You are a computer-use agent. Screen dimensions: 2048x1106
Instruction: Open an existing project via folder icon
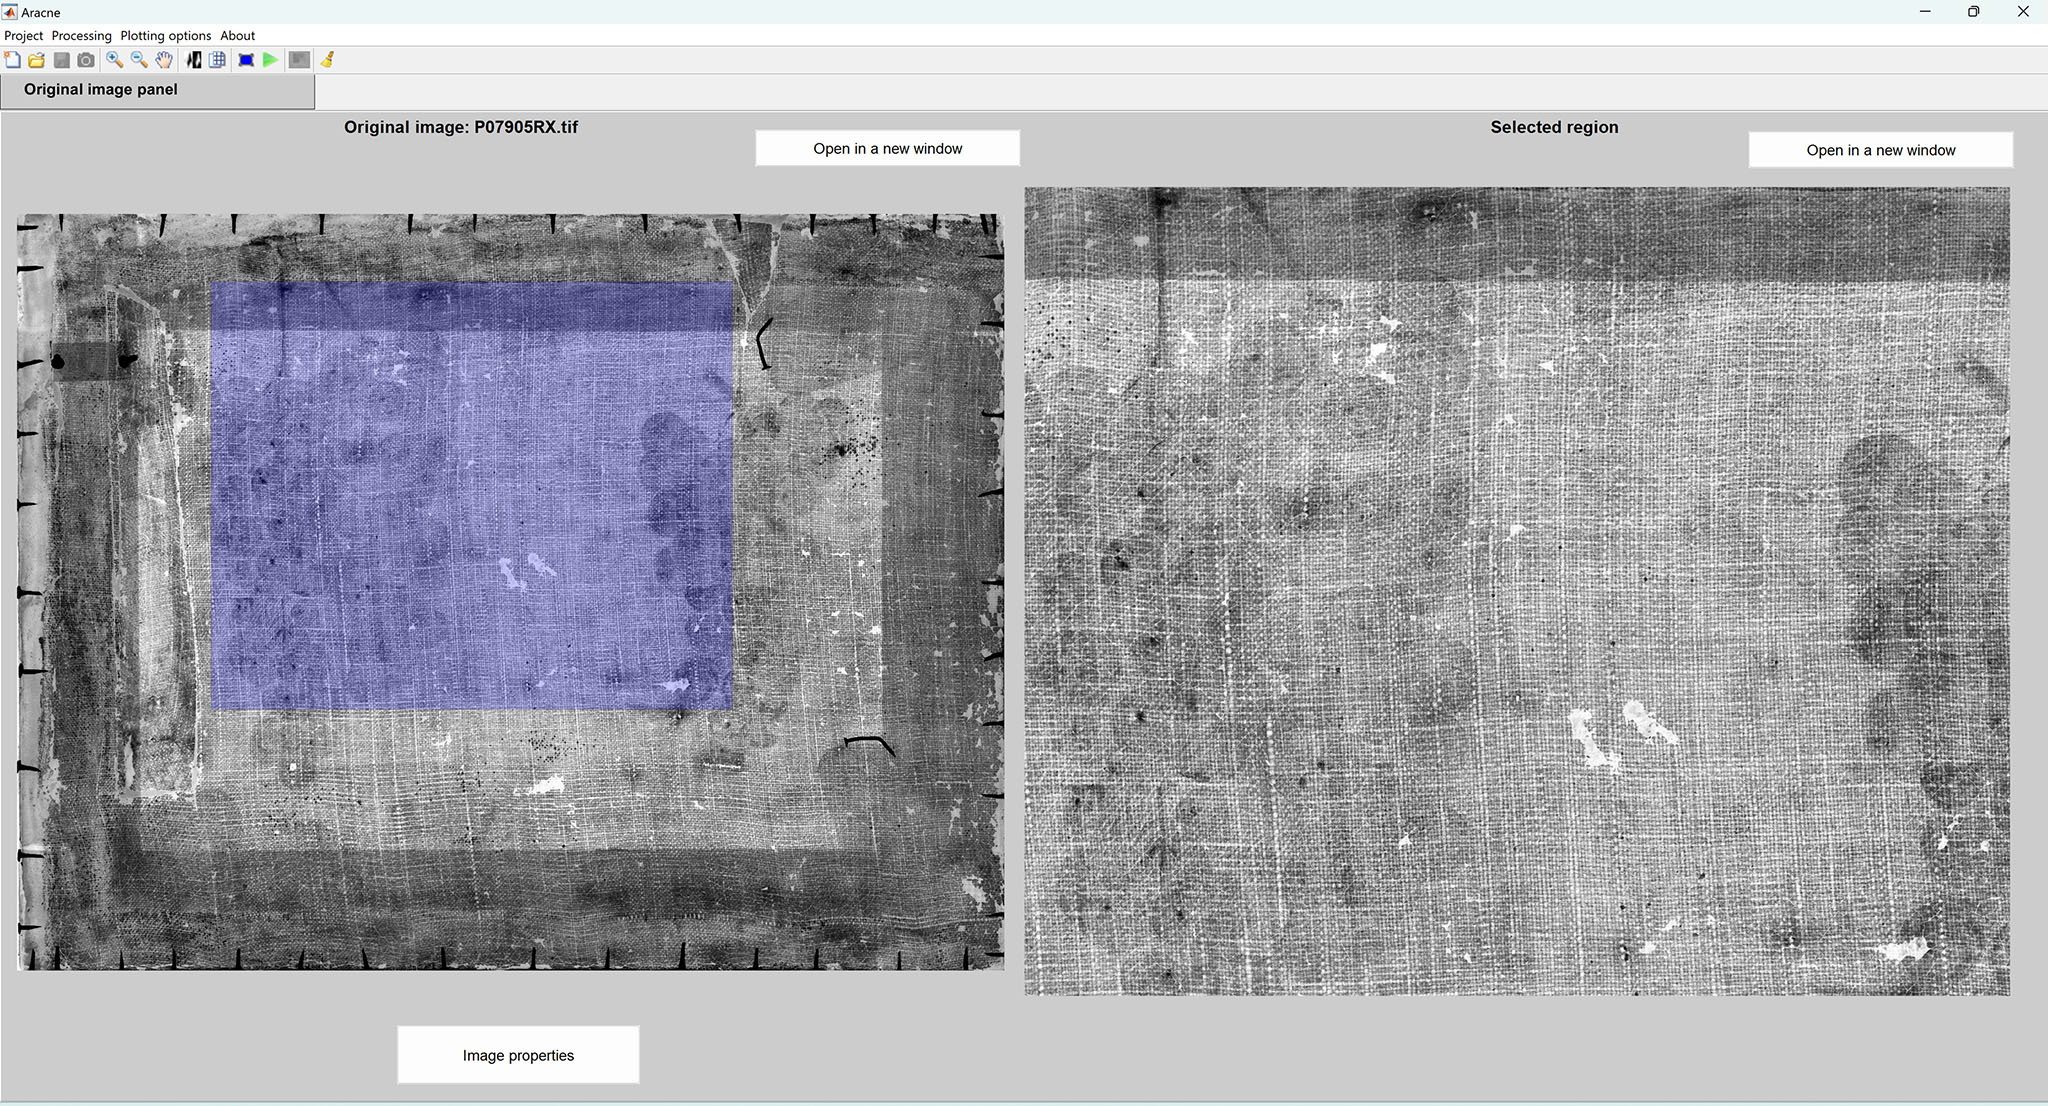coord(36,60)
